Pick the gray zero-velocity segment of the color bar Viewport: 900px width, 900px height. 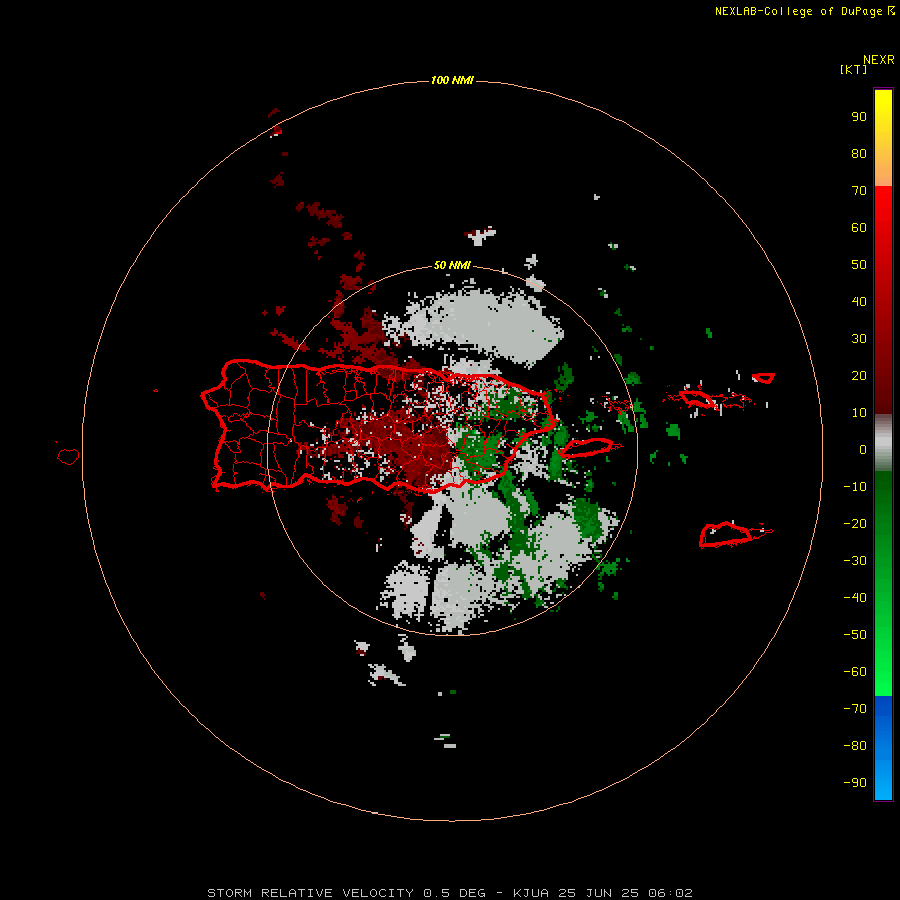(883, 443)
